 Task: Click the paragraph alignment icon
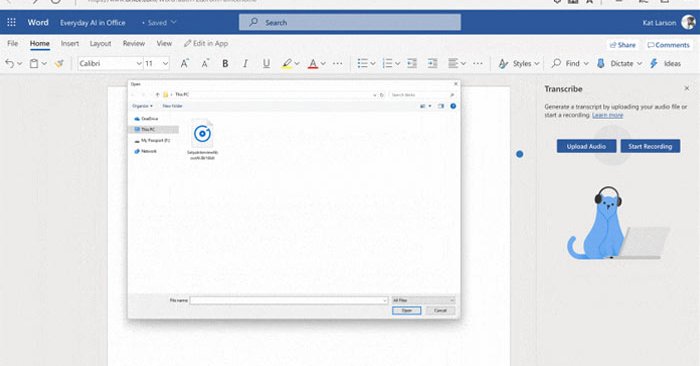[453, 64]
